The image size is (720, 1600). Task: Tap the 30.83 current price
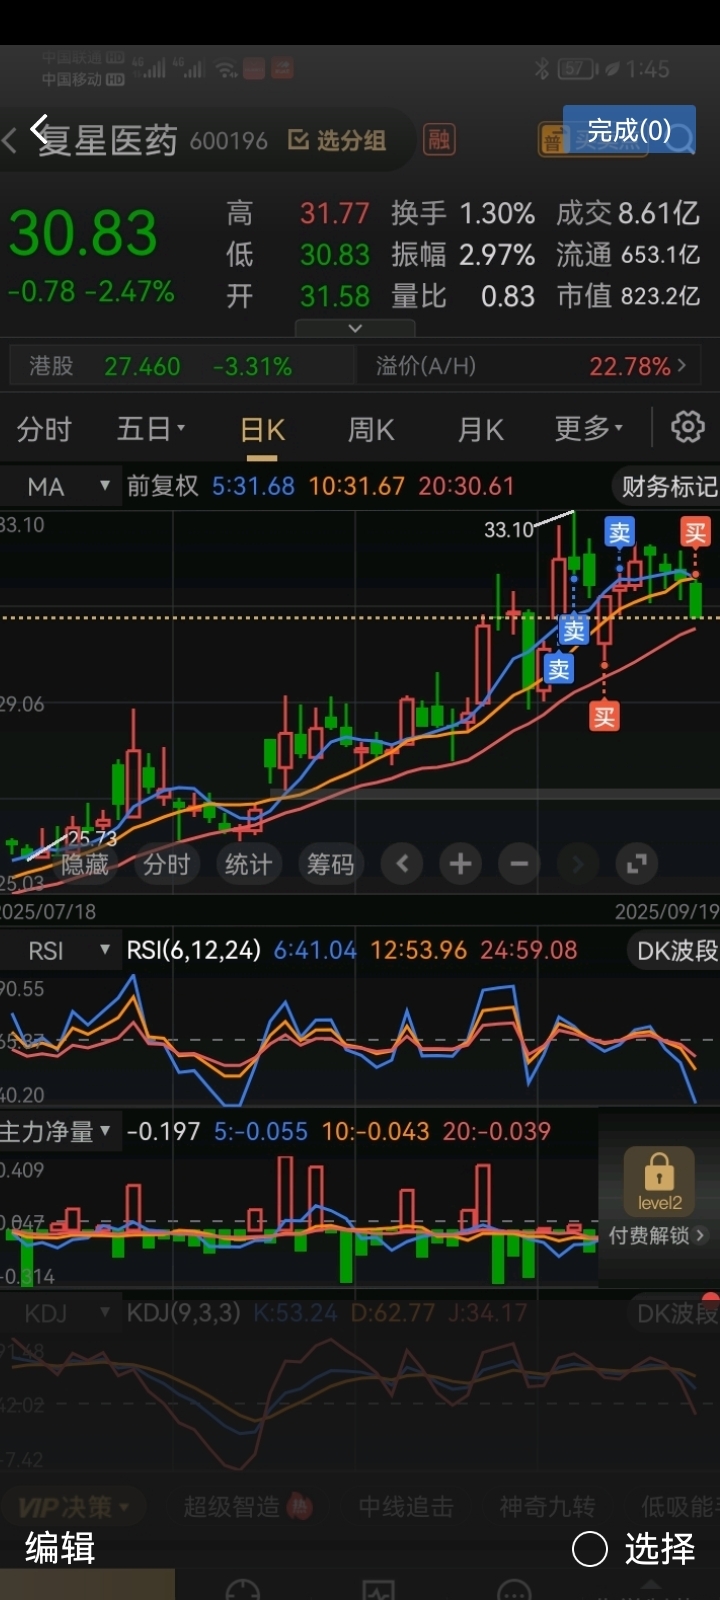point(83,233)
